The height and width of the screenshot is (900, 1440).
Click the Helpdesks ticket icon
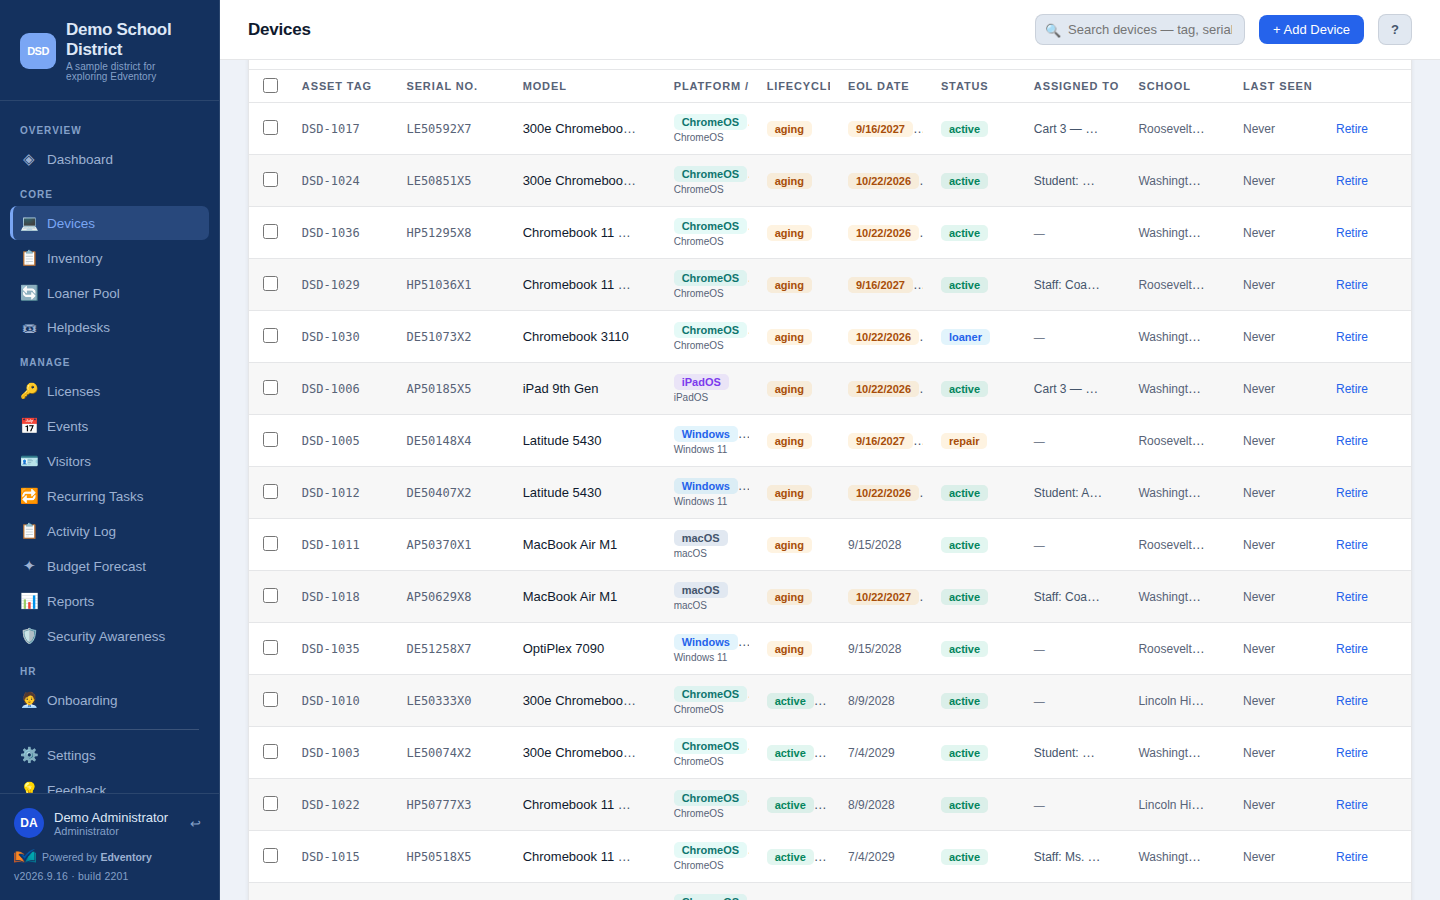pyautogui.click(x=29, y=328)
